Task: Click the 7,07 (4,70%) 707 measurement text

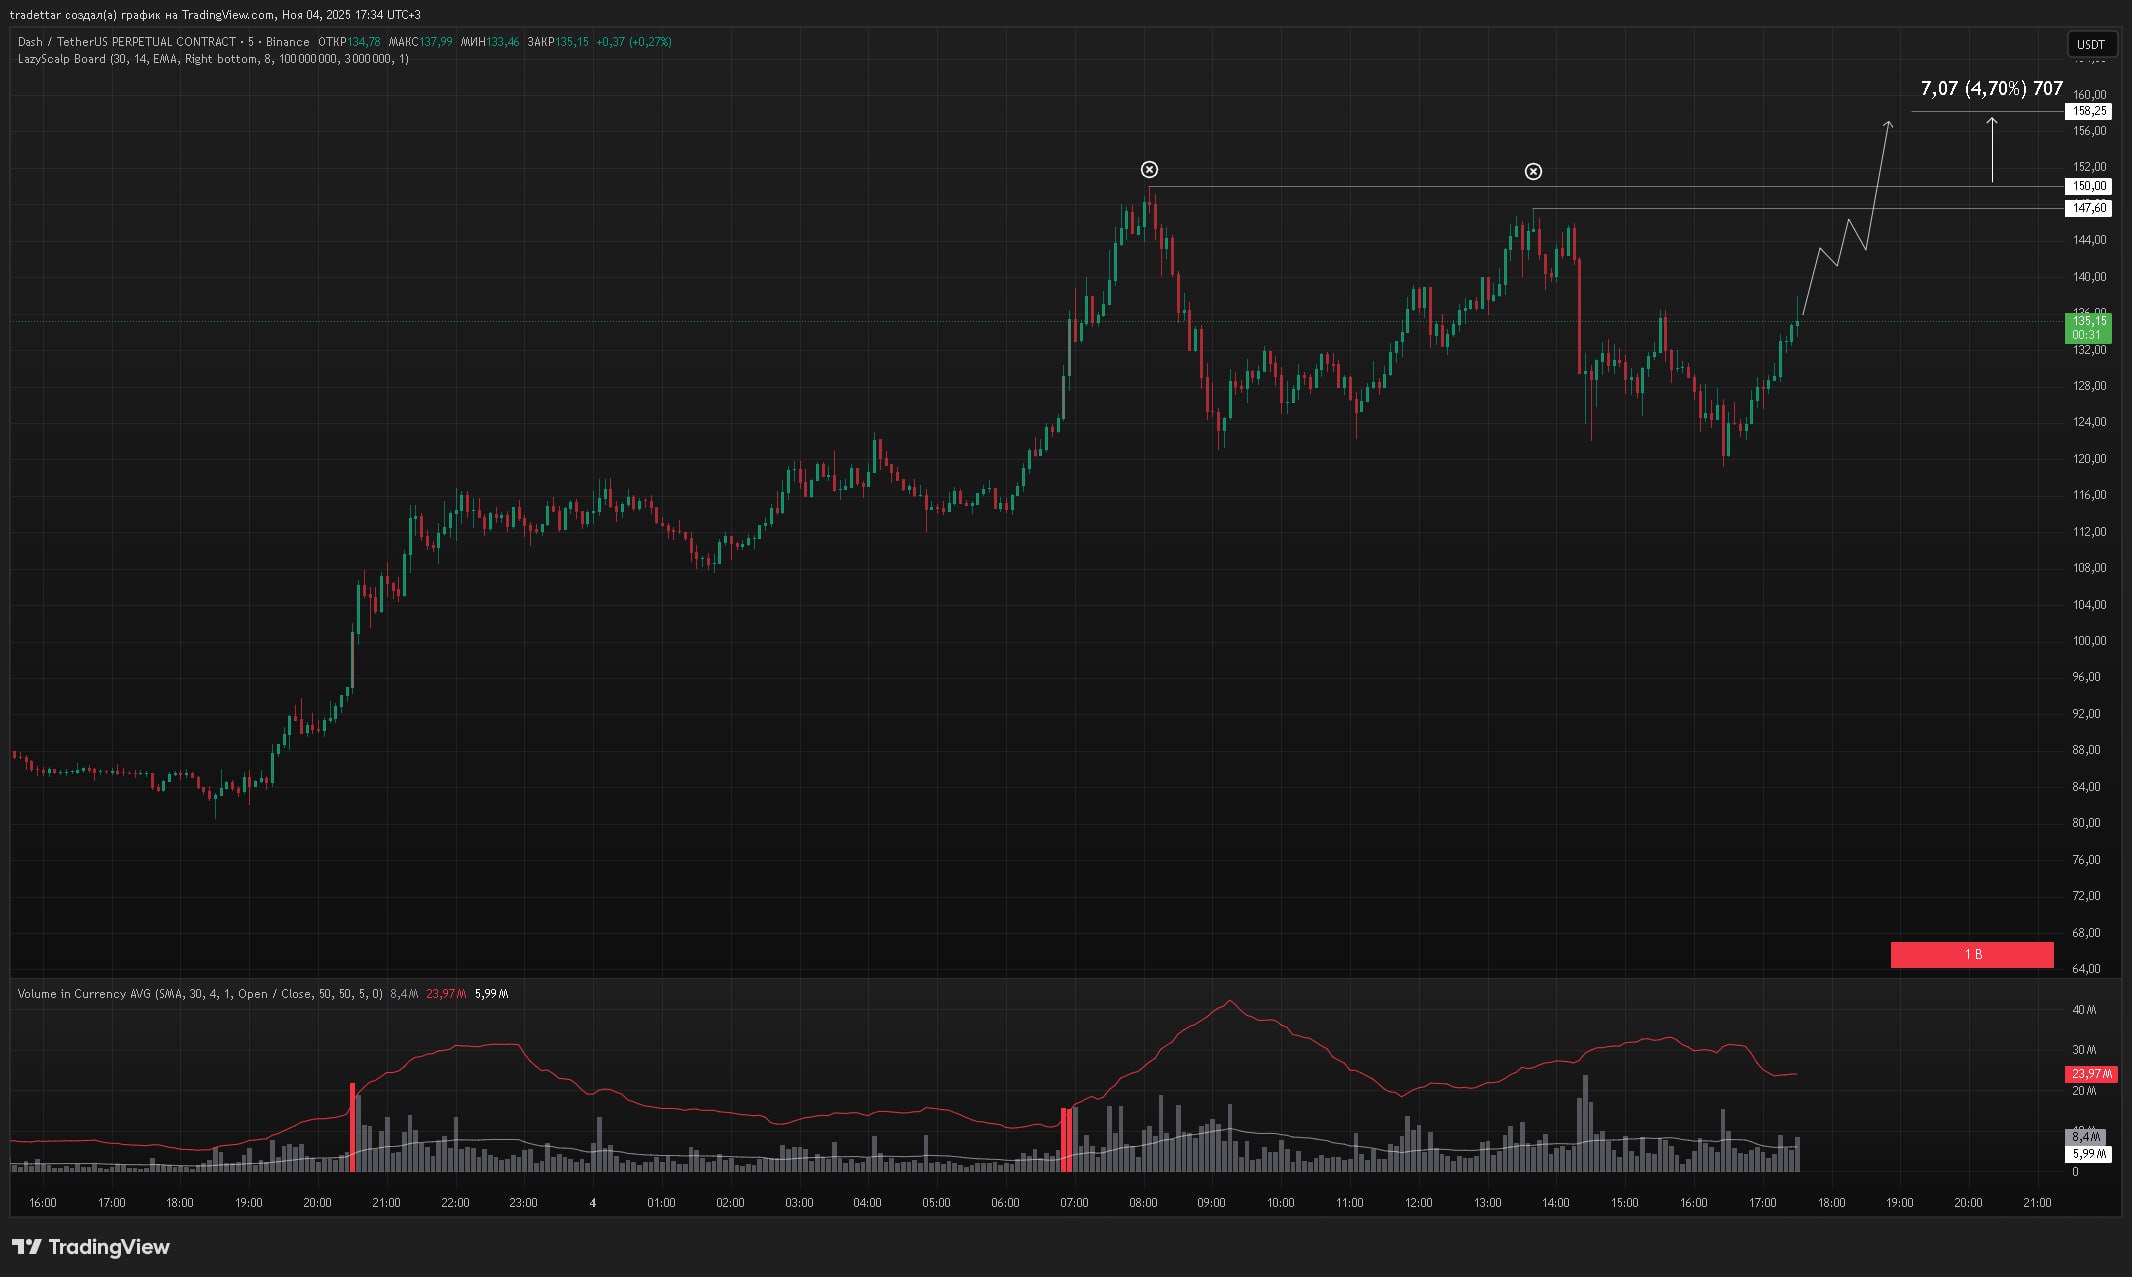Action: pos(1991,89)
